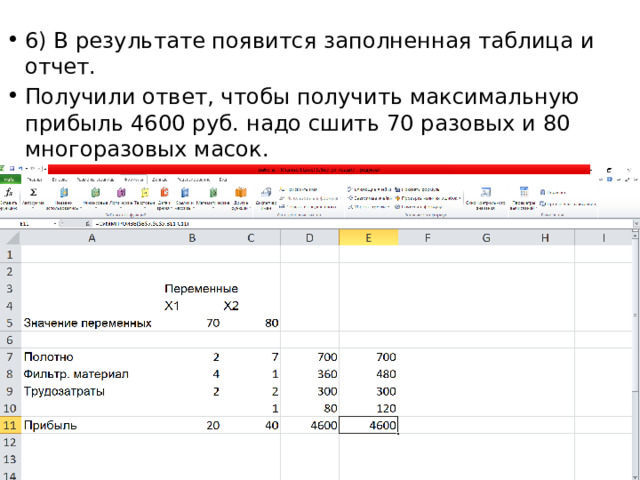640x480 pixels.
Task: Open the More Functions orange books icon
Action: [x=241, y=192]
